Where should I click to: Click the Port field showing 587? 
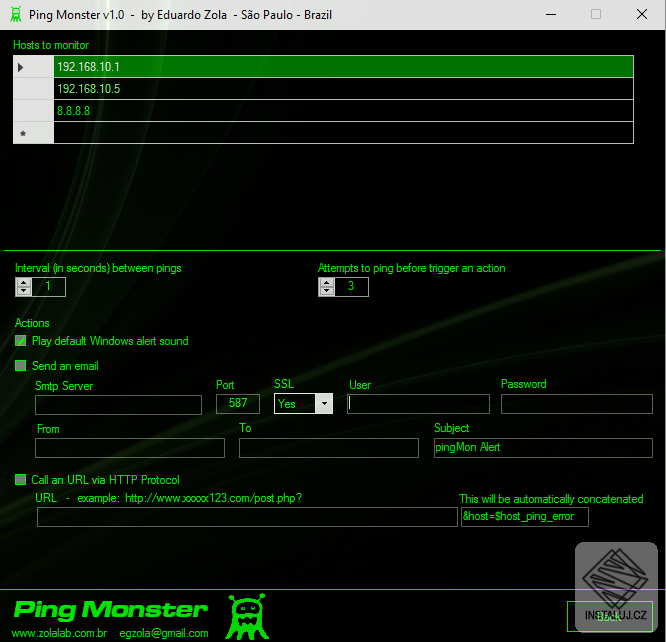(x=238, y=404)
